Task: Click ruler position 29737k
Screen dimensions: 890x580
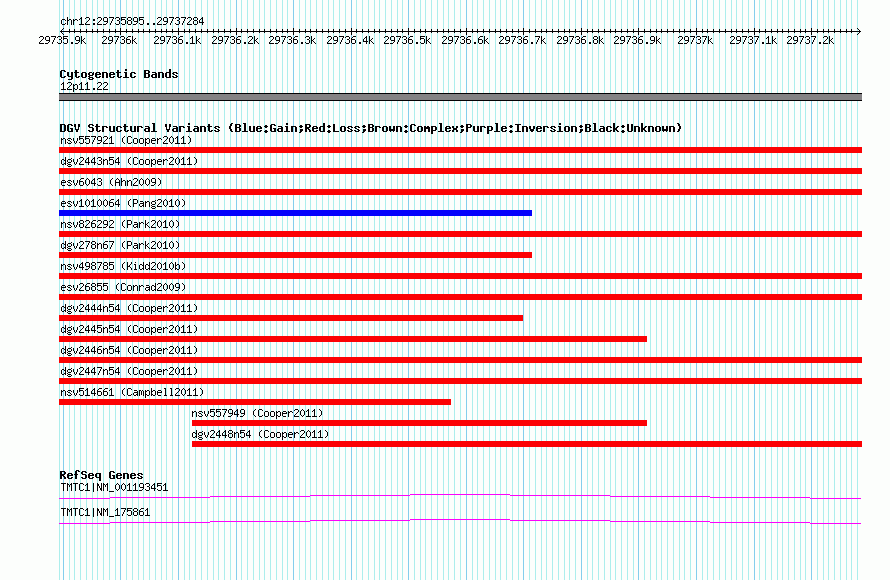Action: pos(695,40)
